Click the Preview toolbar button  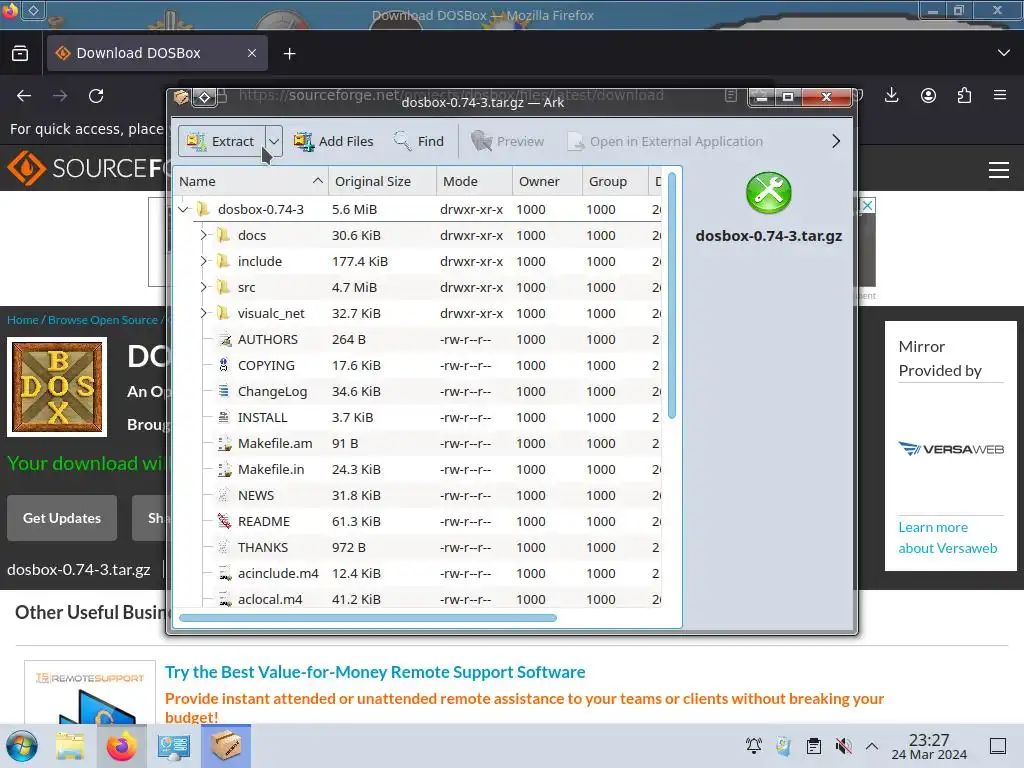coord(507,141)
